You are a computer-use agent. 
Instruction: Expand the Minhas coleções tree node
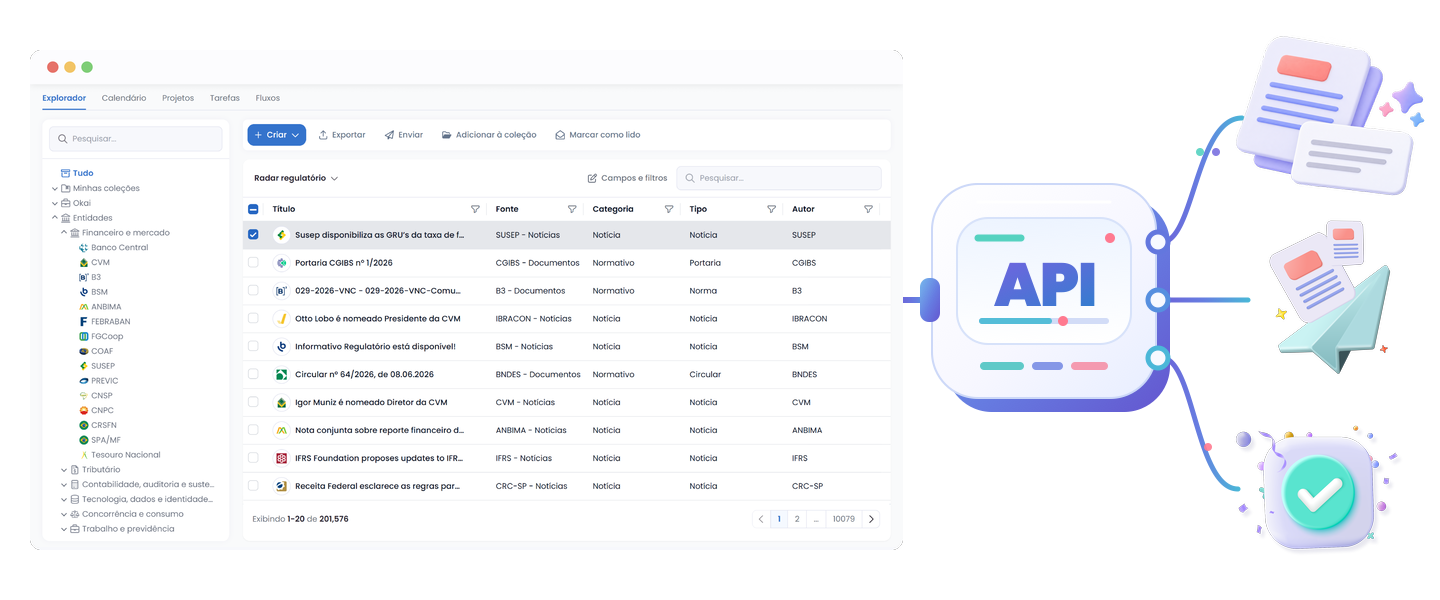[55, 188]
